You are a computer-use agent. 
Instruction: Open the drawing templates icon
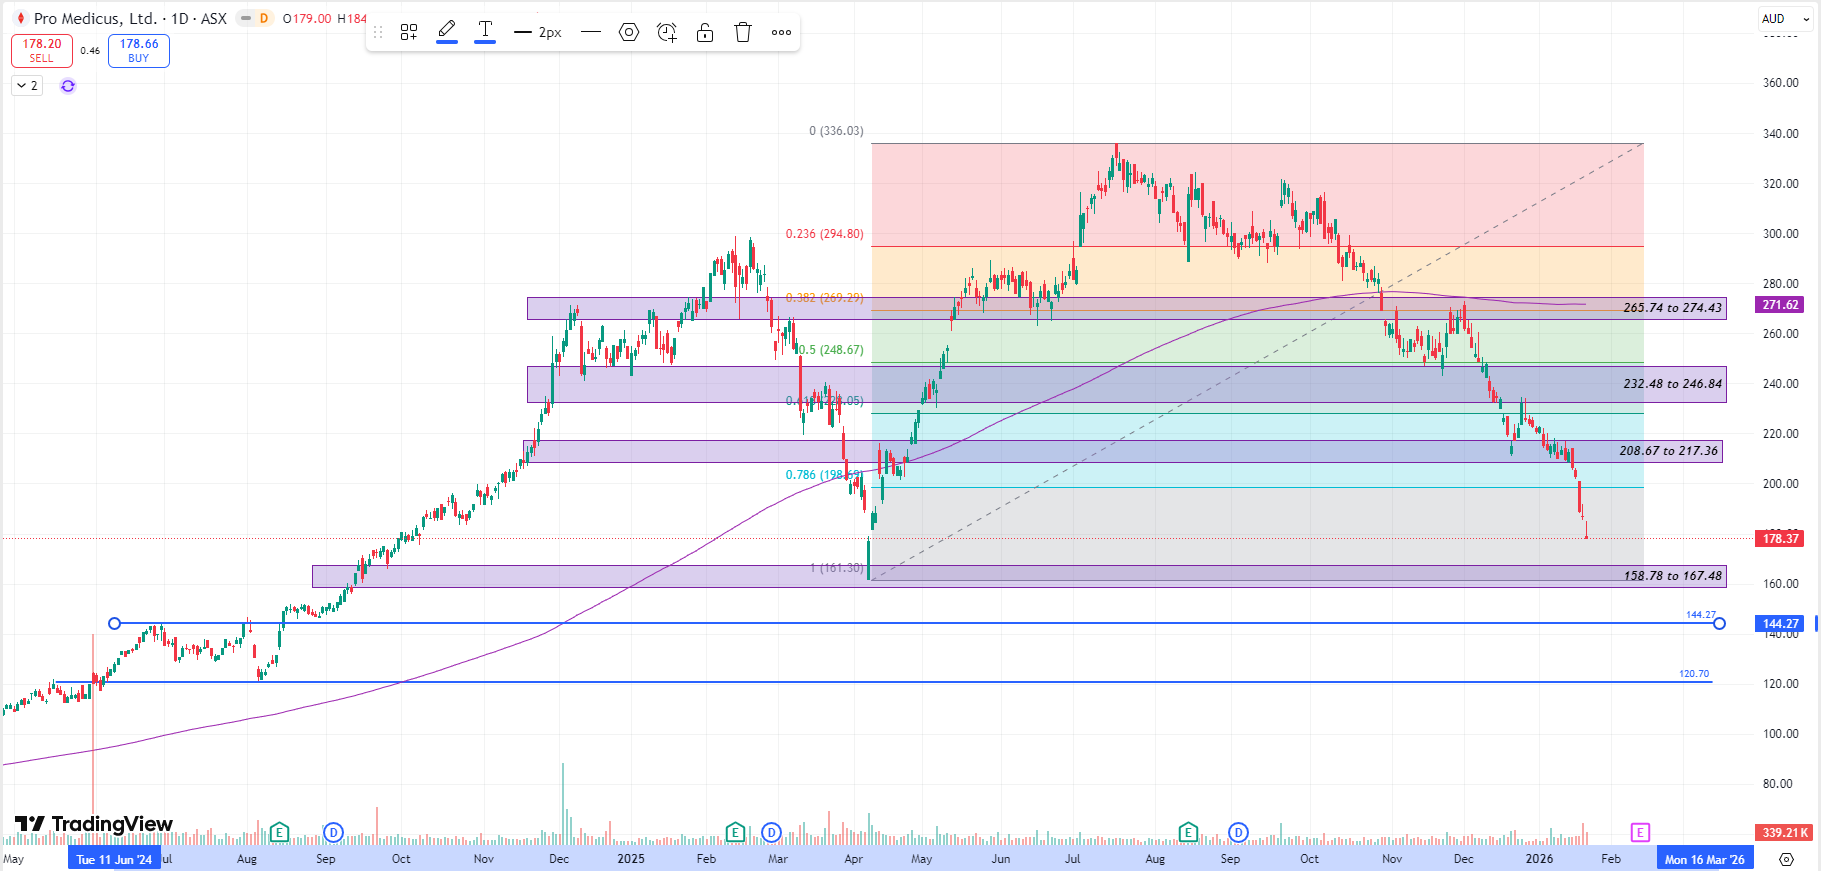tap(408, 32)
